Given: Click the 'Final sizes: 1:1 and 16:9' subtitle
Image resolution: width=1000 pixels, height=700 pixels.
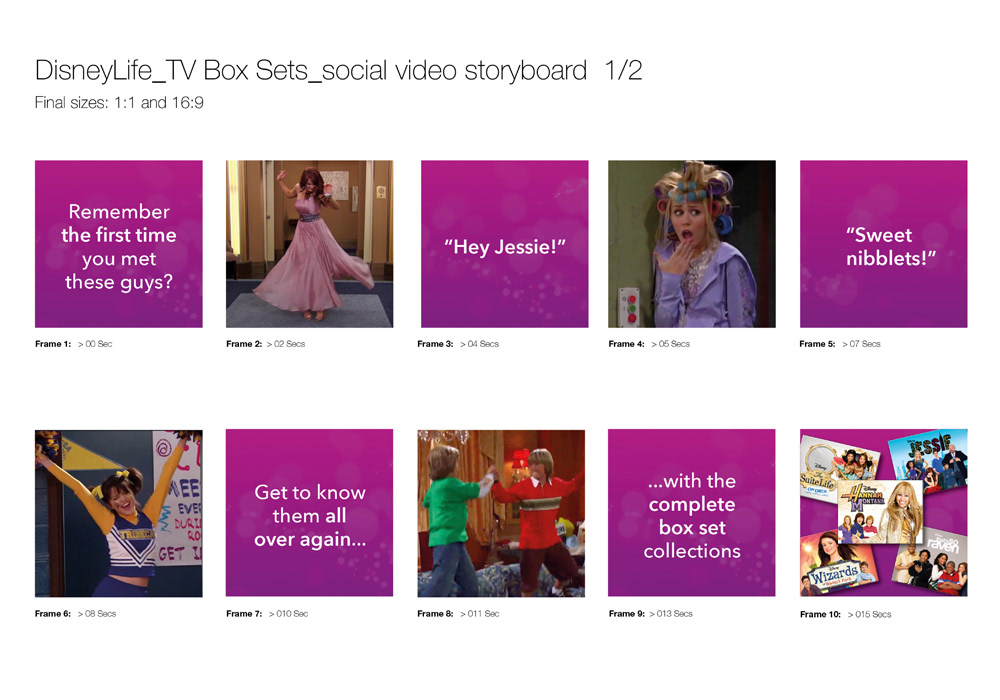Looking at the screenshot, I should (x=119, y=103).
